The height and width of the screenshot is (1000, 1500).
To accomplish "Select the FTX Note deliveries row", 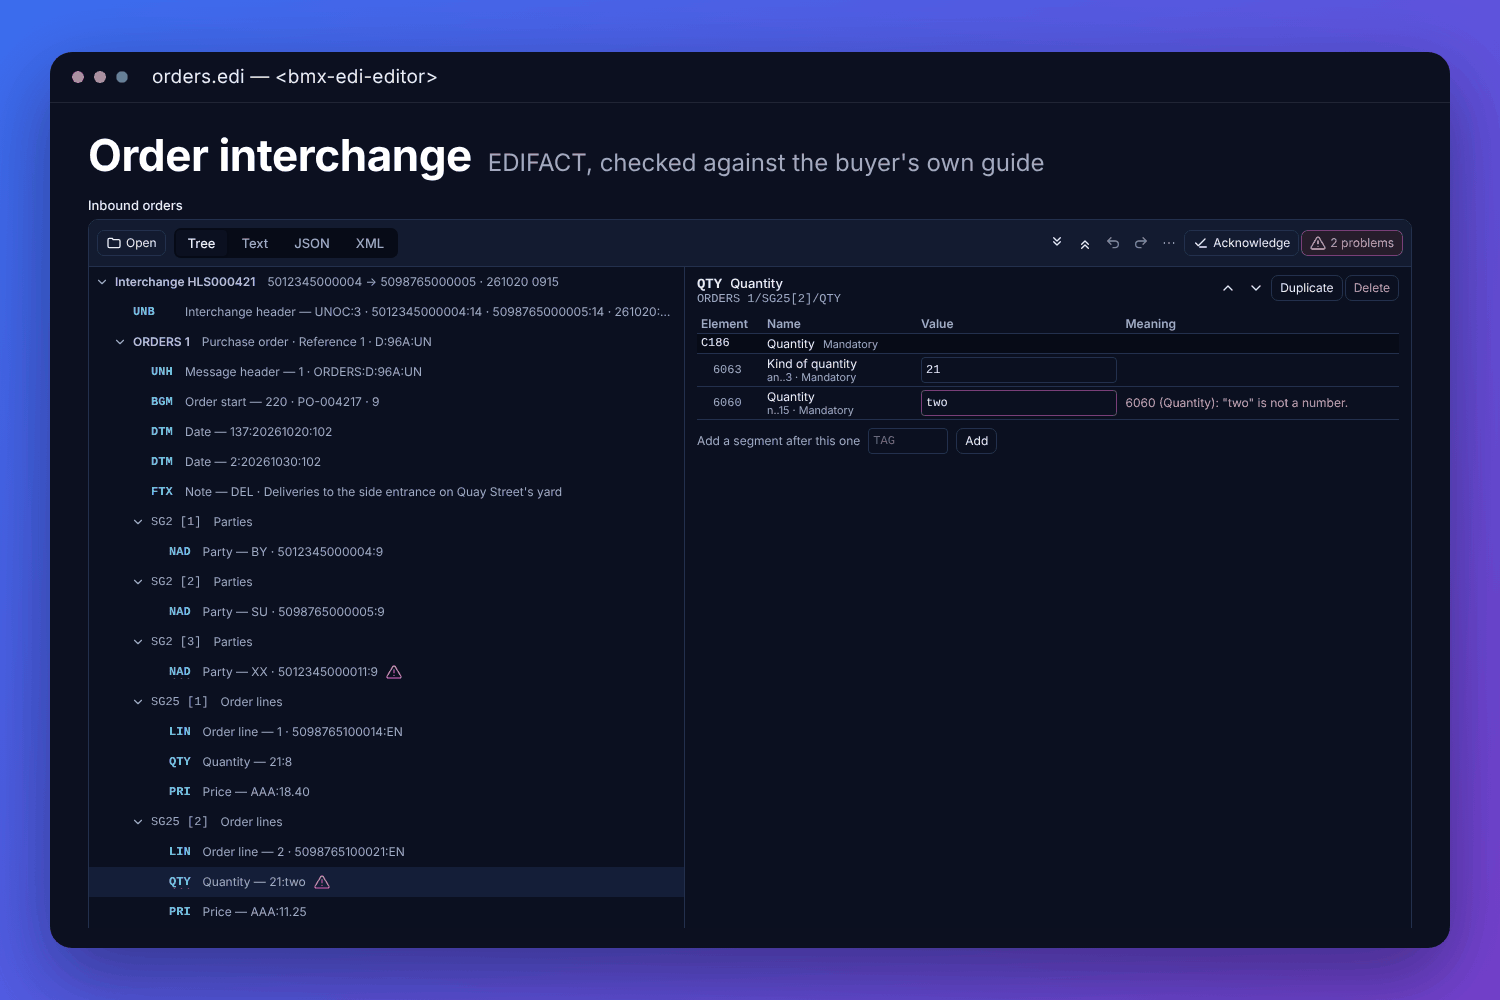I will pos(386,492).
